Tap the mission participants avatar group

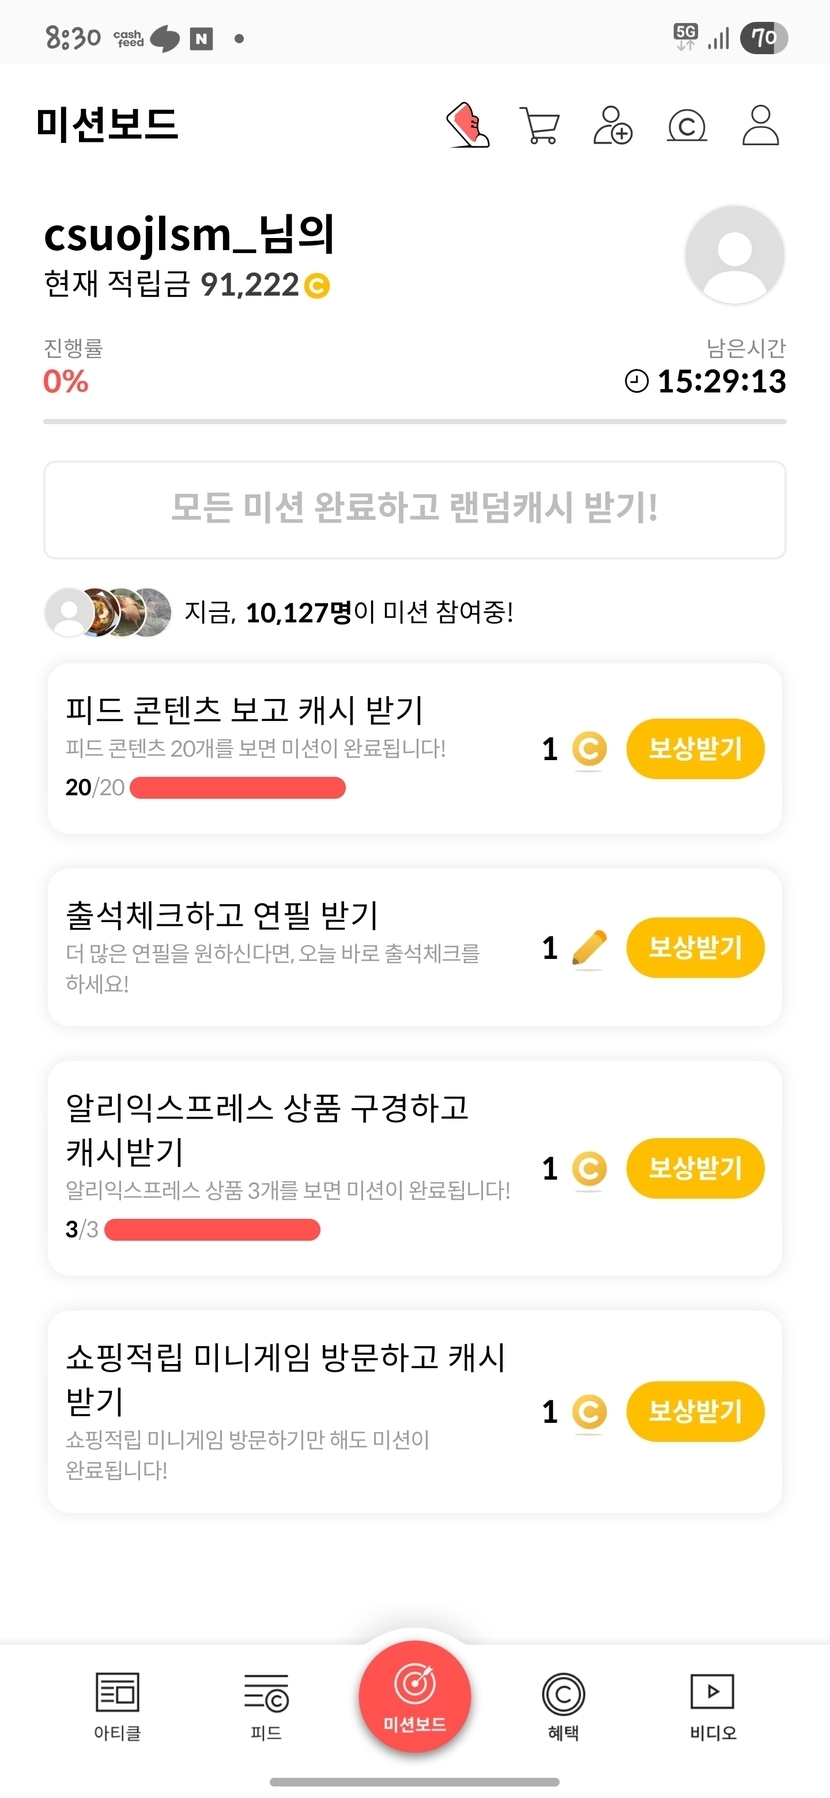click(x=108, y=612)
